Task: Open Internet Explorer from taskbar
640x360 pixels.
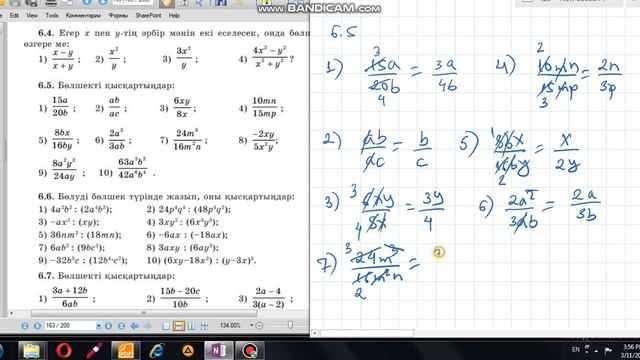Action: pos(157,351)
